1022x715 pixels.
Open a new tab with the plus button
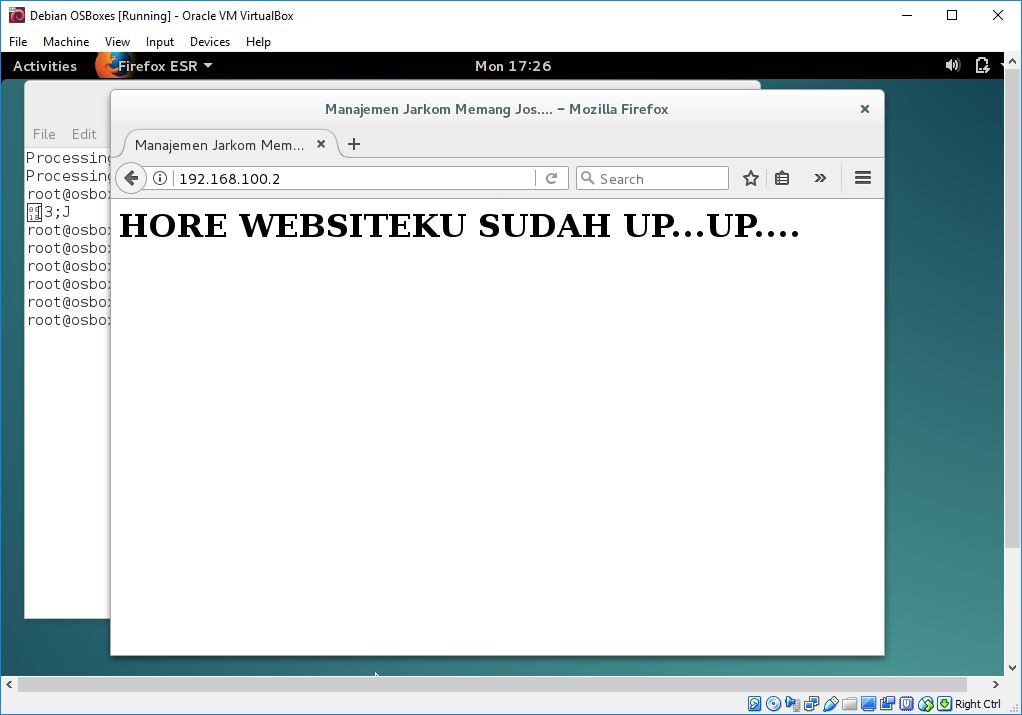[x=353, y=144]
